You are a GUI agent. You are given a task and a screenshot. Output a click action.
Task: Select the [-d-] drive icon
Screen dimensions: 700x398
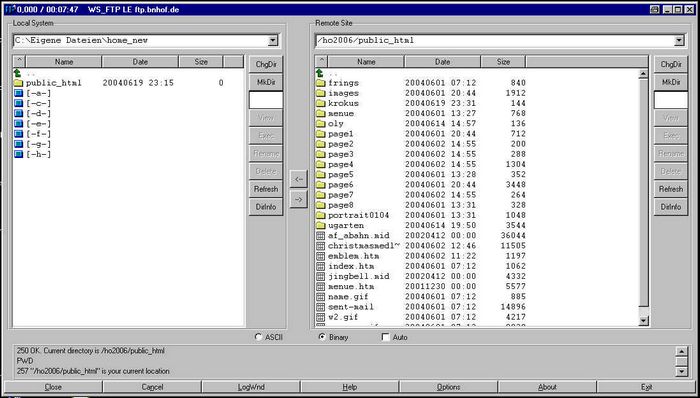tap(18, 114)
